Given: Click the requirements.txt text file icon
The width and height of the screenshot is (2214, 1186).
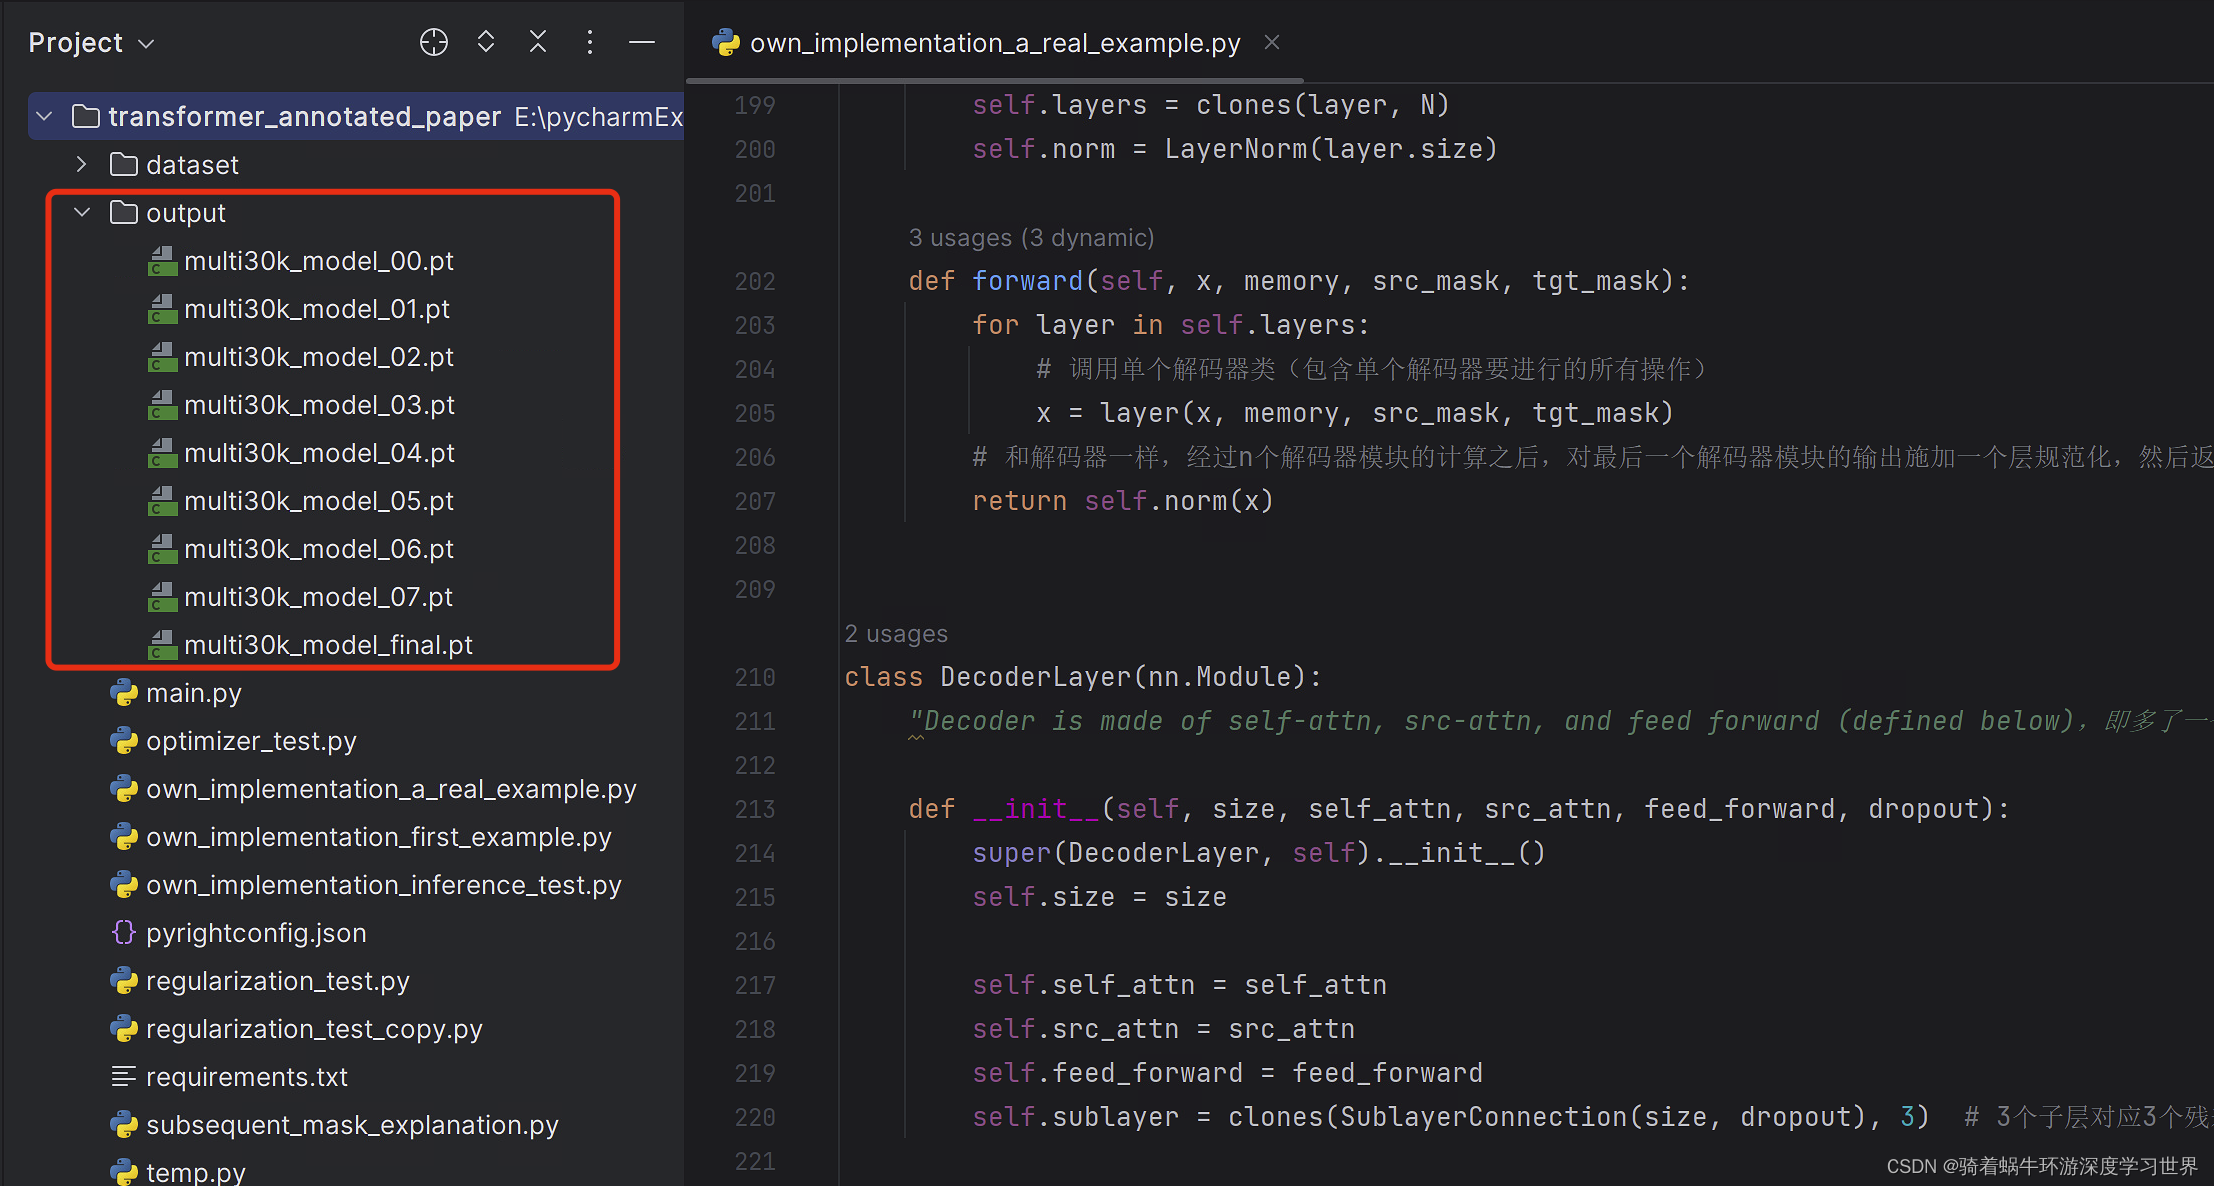Looking at the screenshot, I should 124,1076.
